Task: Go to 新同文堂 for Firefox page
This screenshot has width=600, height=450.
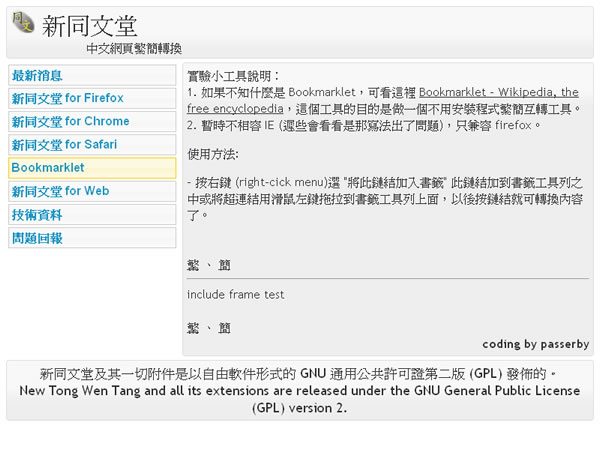Action: [67, 98]
